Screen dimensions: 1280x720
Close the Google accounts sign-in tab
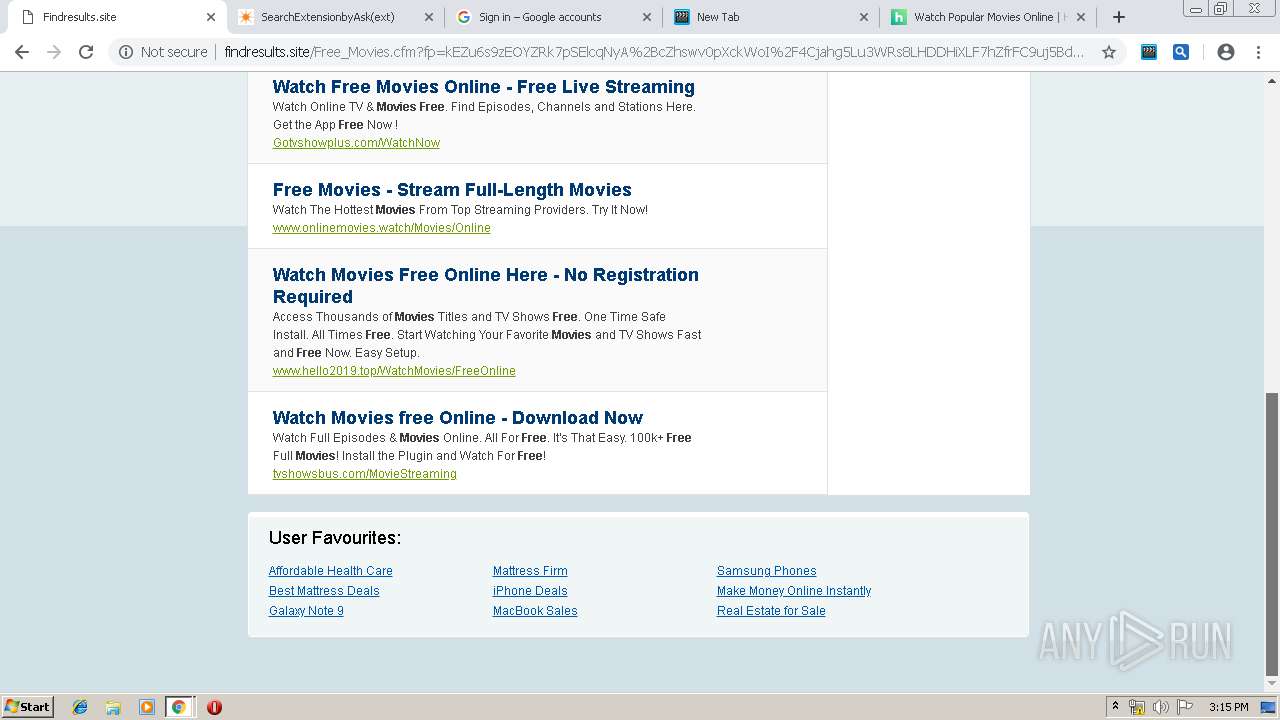coord(646,17)
